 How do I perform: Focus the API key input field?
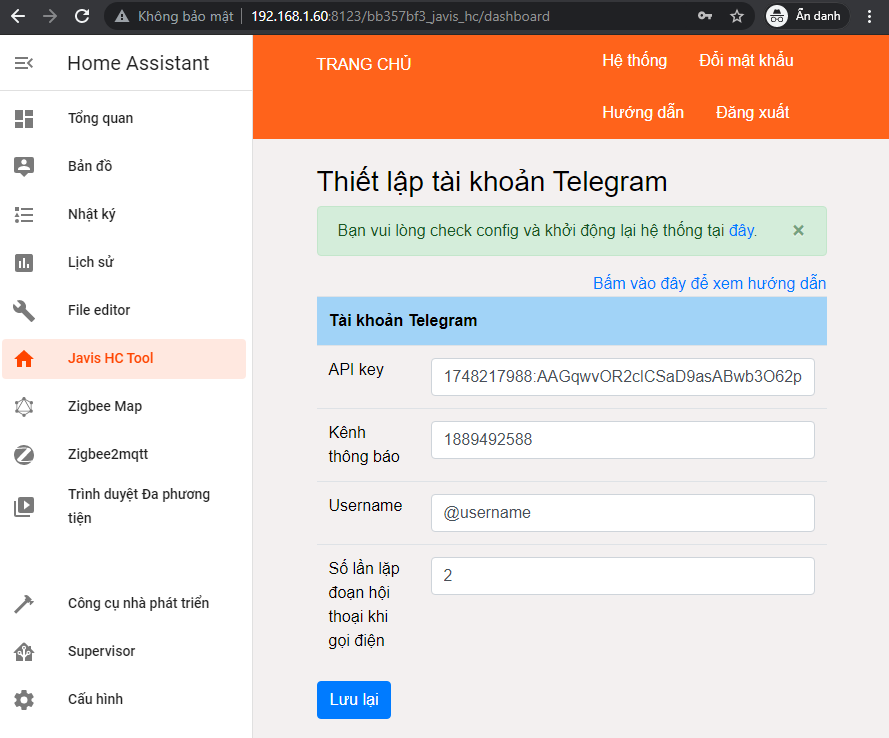tap(623, 377)
